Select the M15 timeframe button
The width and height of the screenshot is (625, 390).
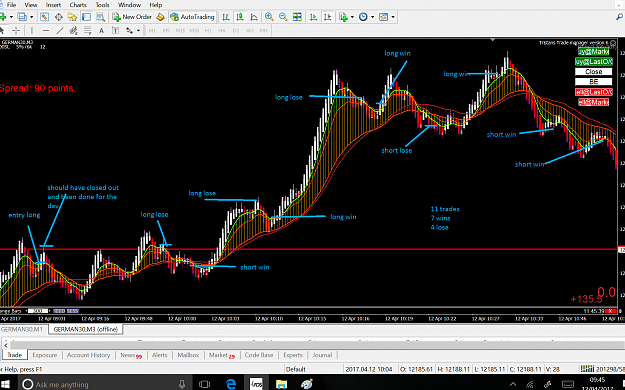point(180,30)
